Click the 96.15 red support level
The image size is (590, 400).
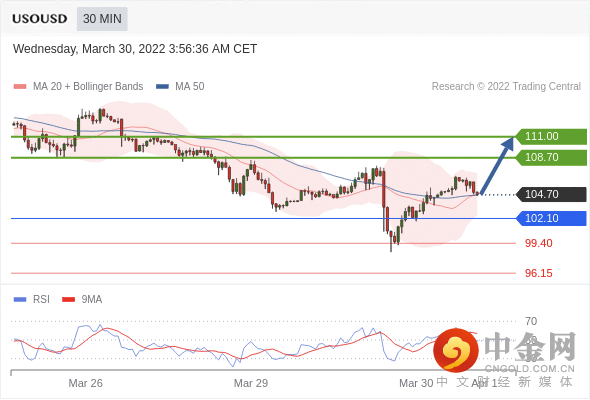pos(538,273)
